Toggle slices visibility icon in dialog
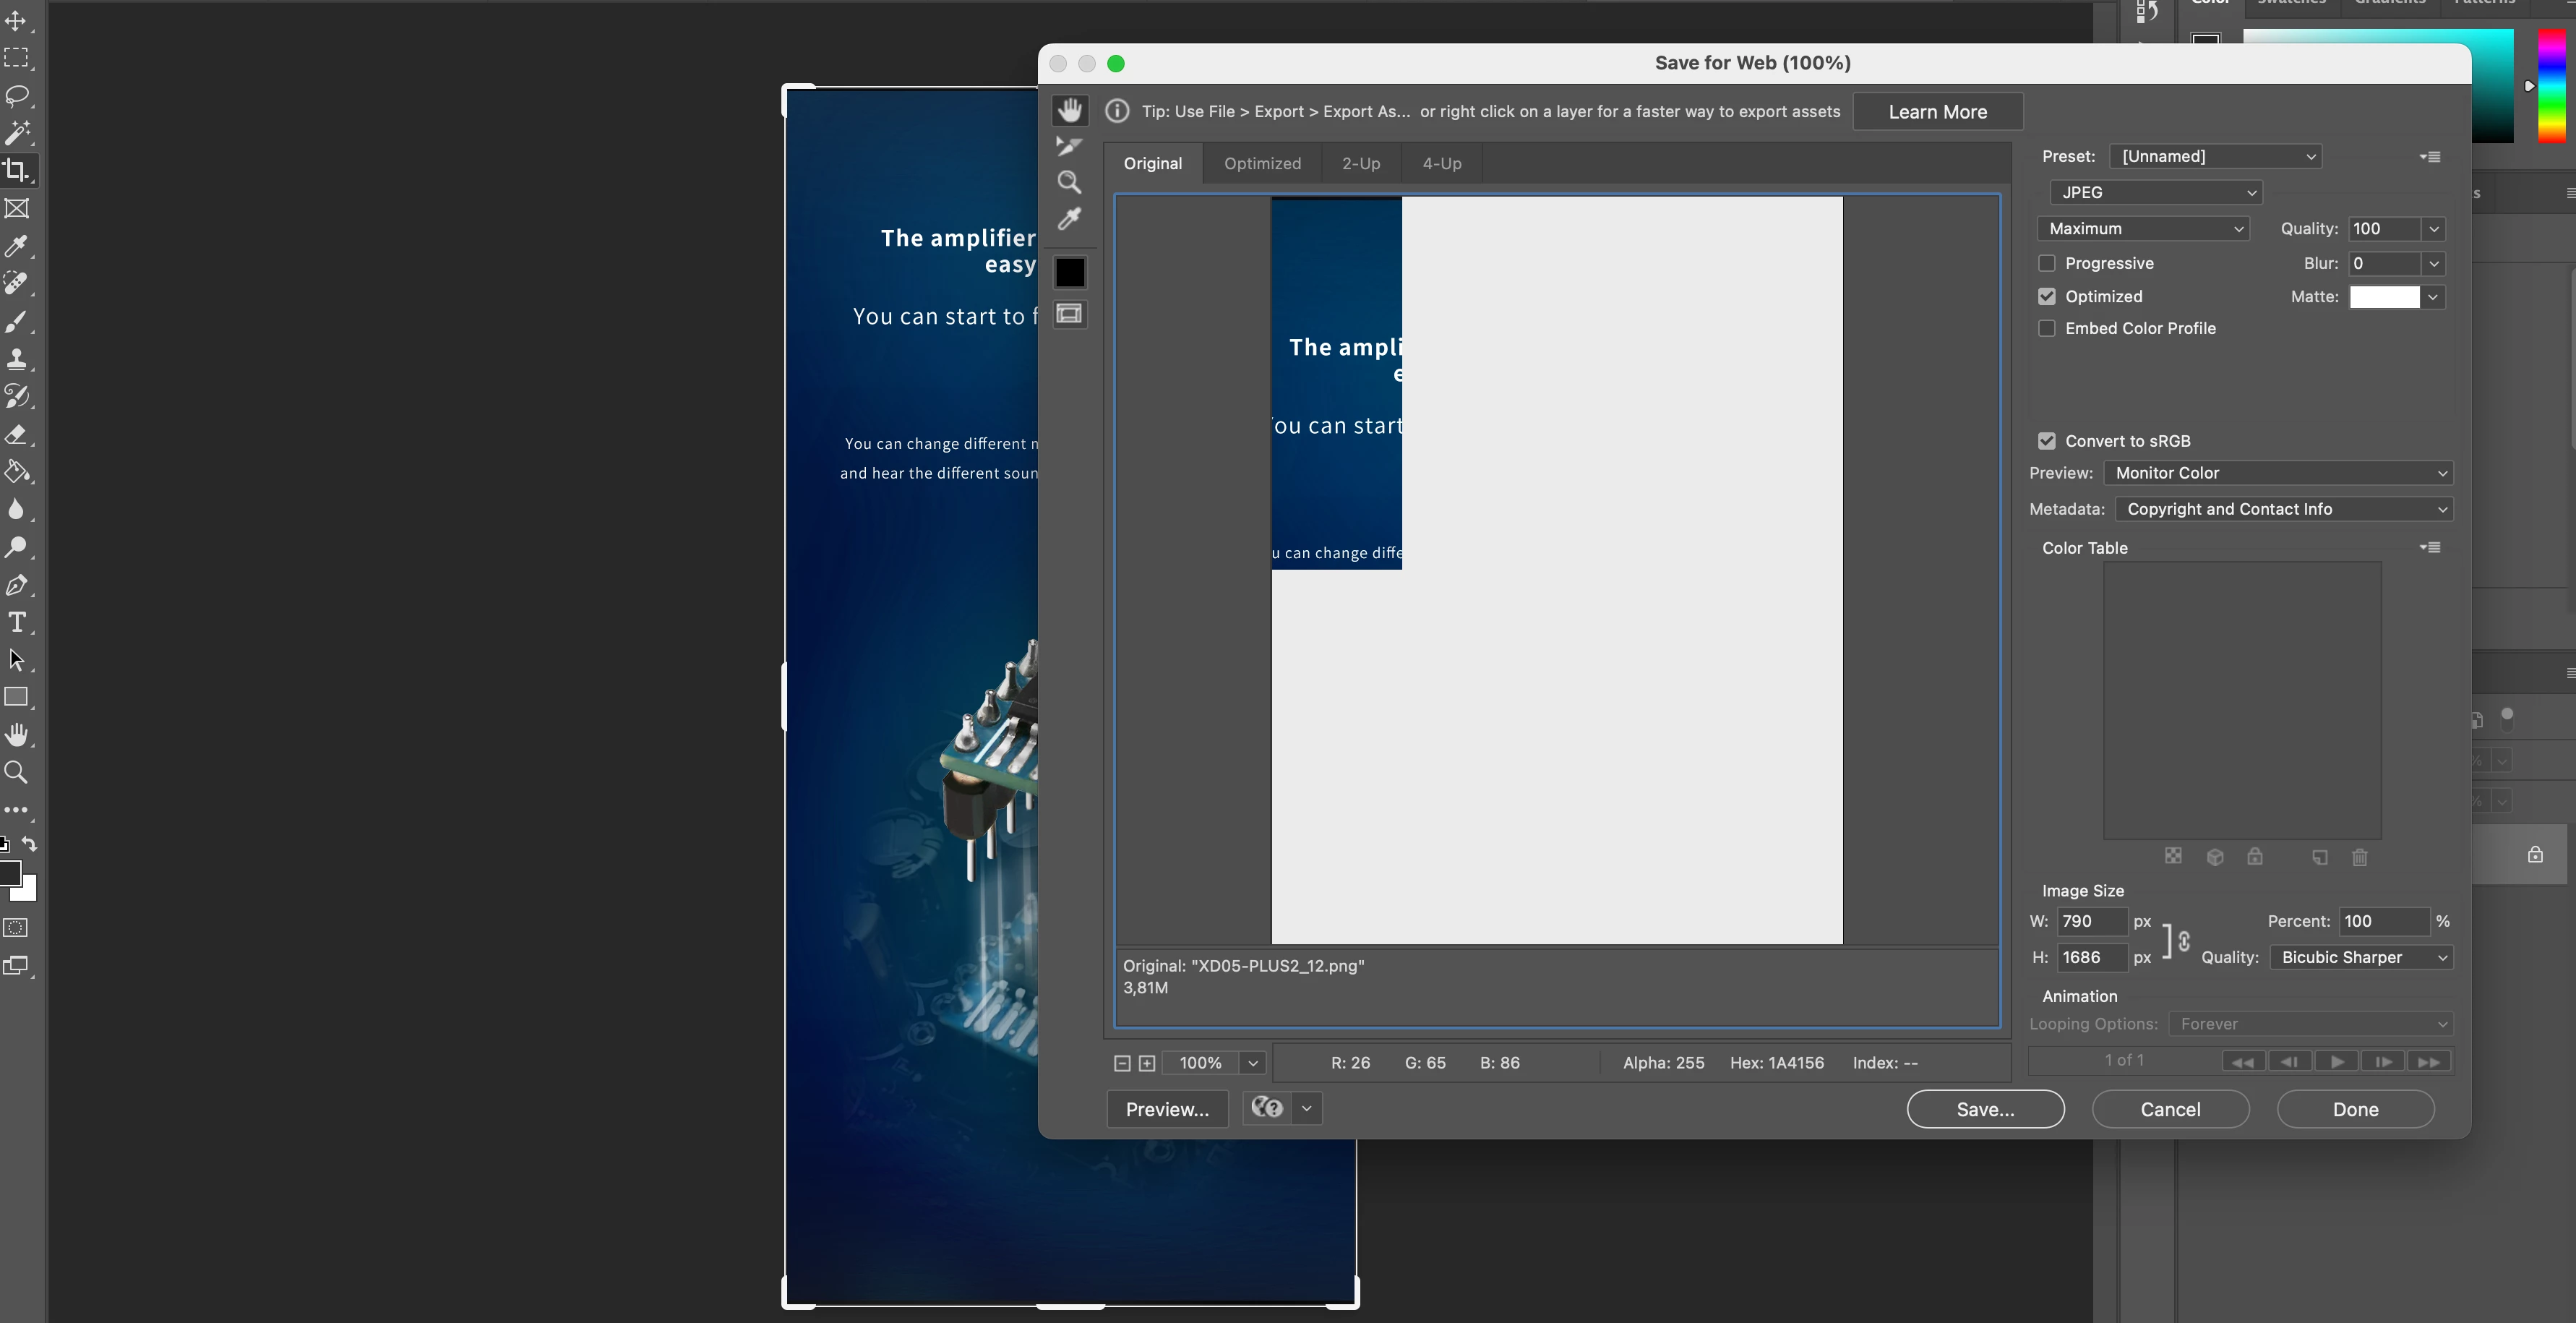Image resolution: width=2576 pixels, height=1323 pixels. [1069, 314]
